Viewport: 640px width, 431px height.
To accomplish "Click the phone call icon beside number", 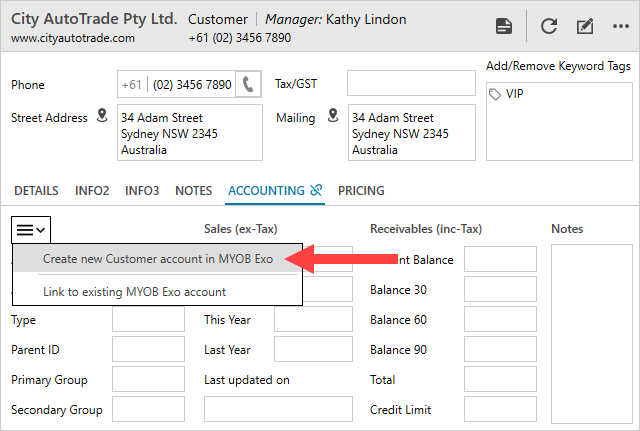I will tap(249, 85).
